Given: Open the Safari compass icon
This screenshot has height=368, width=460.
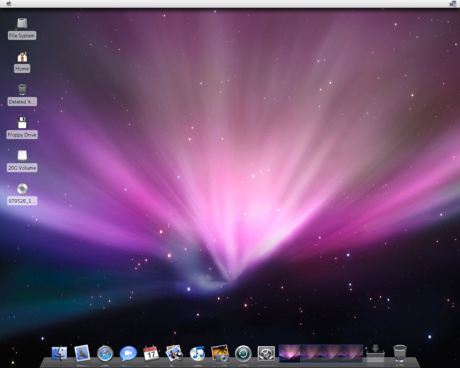Looking at the screenshot, I should click(x=105, y=353).
